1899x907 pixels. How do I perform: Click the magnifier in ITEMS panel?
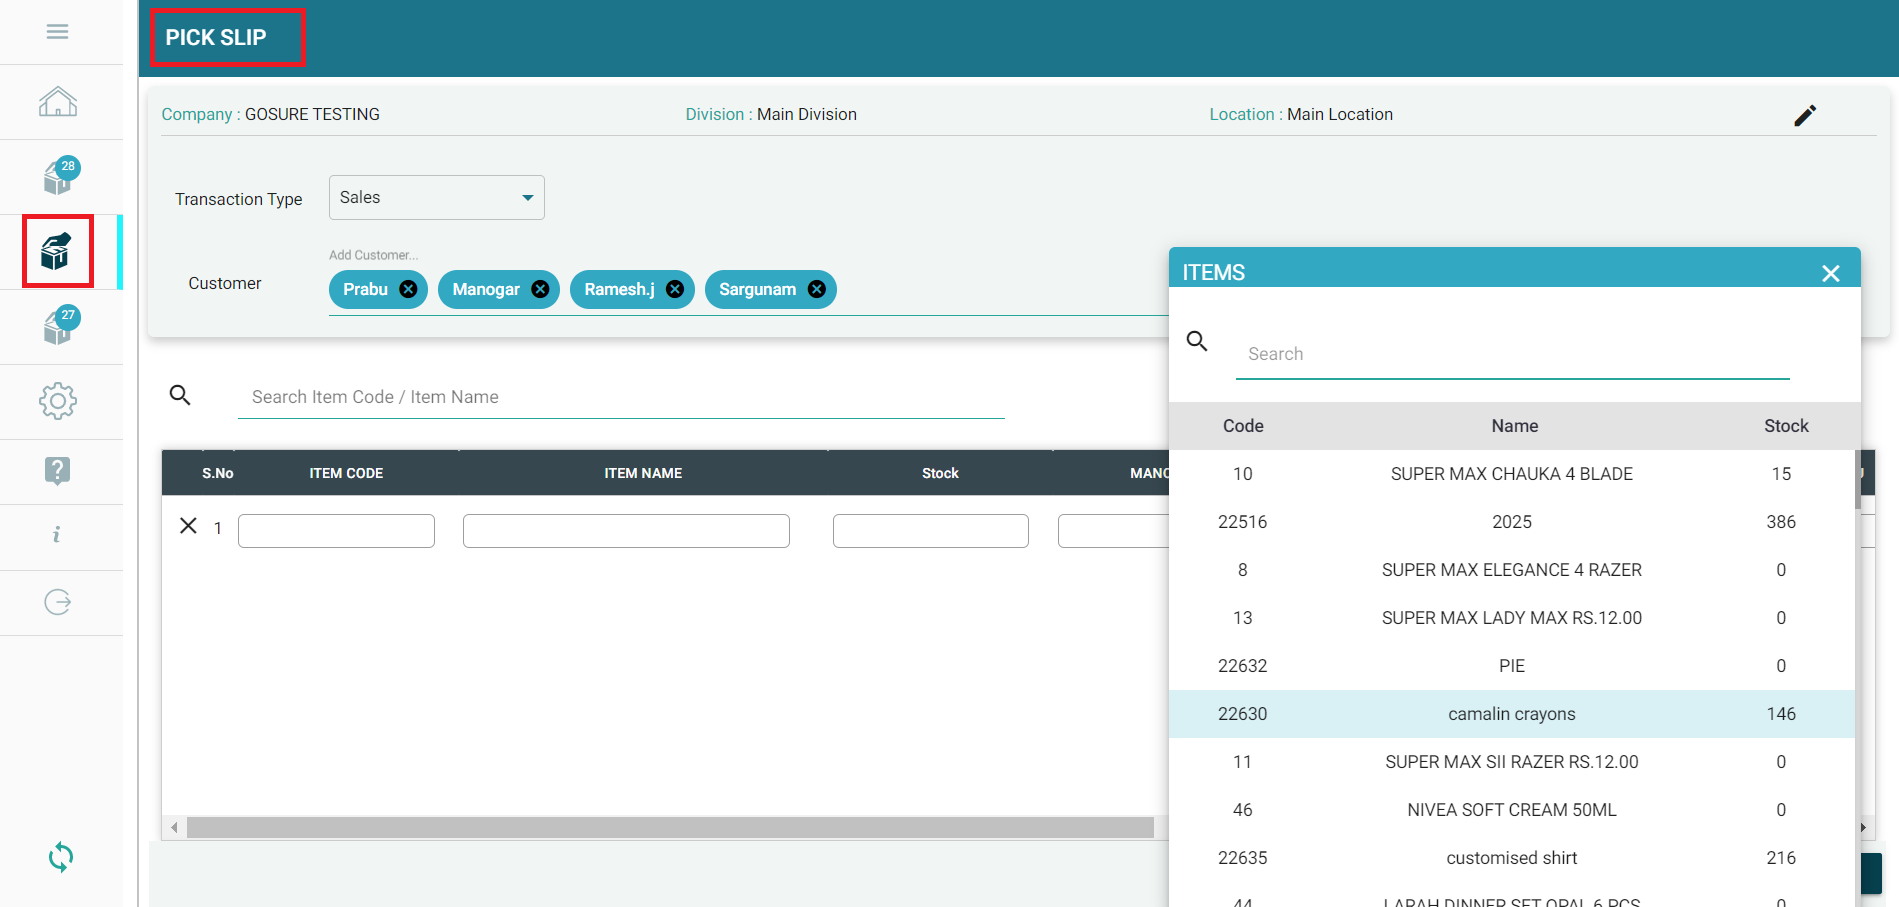(1197, 341)
